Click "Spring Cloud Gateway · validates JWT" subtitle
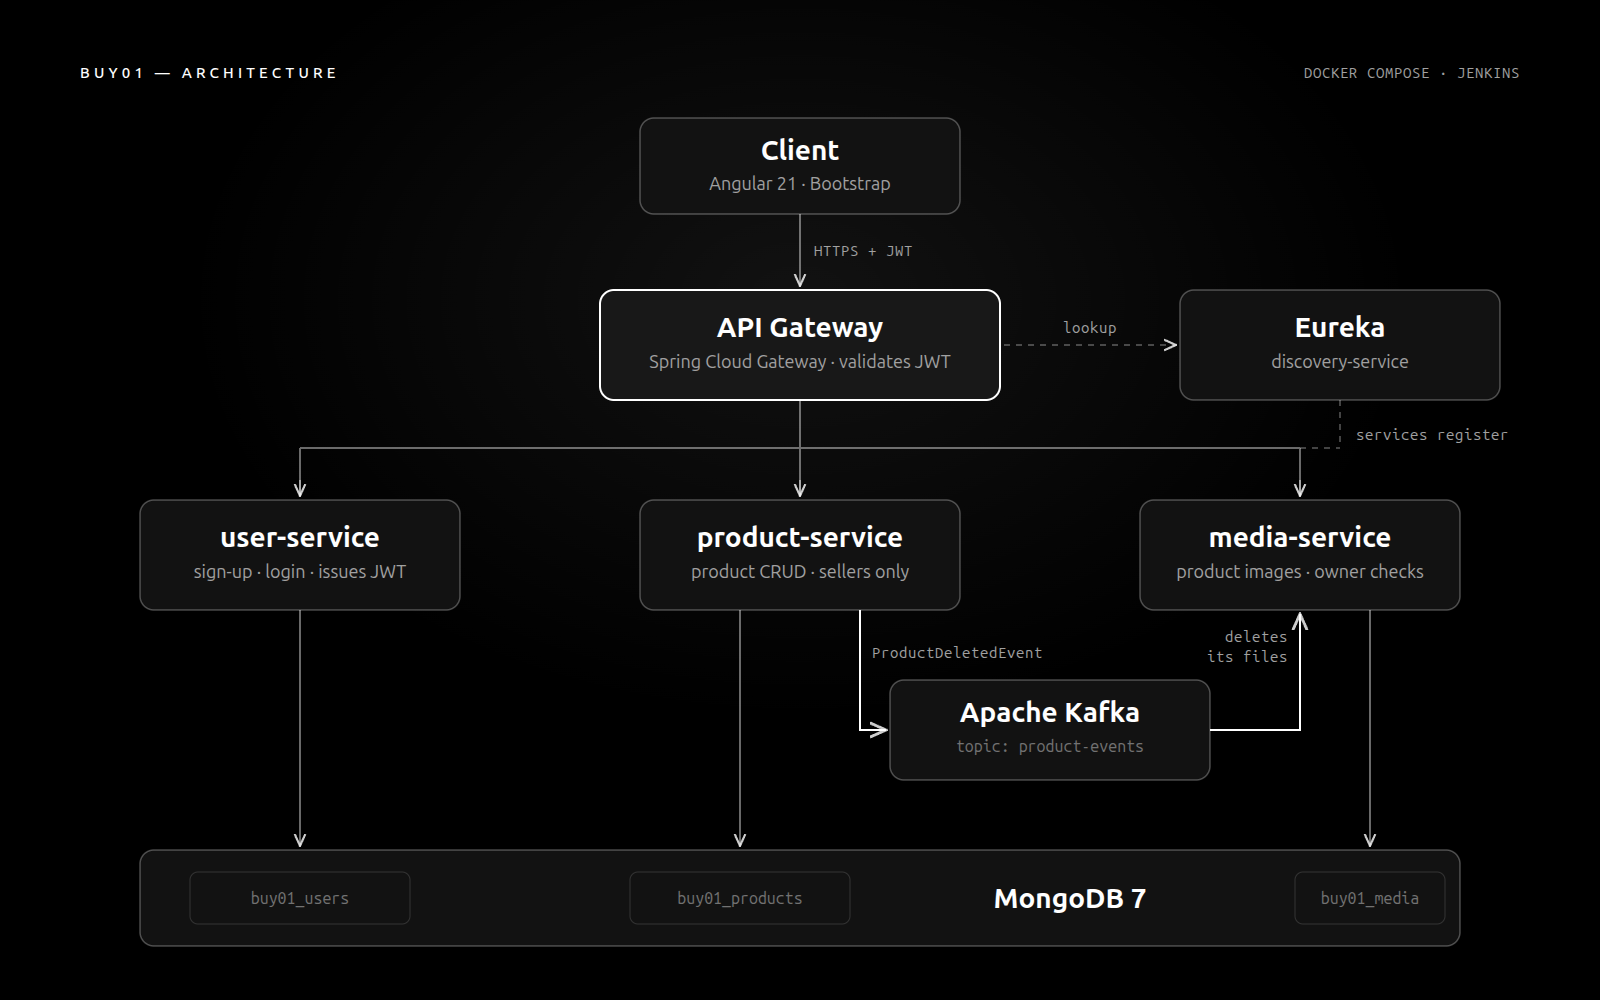Viewport: 1600px width, 1000px height. pos(800,362)
